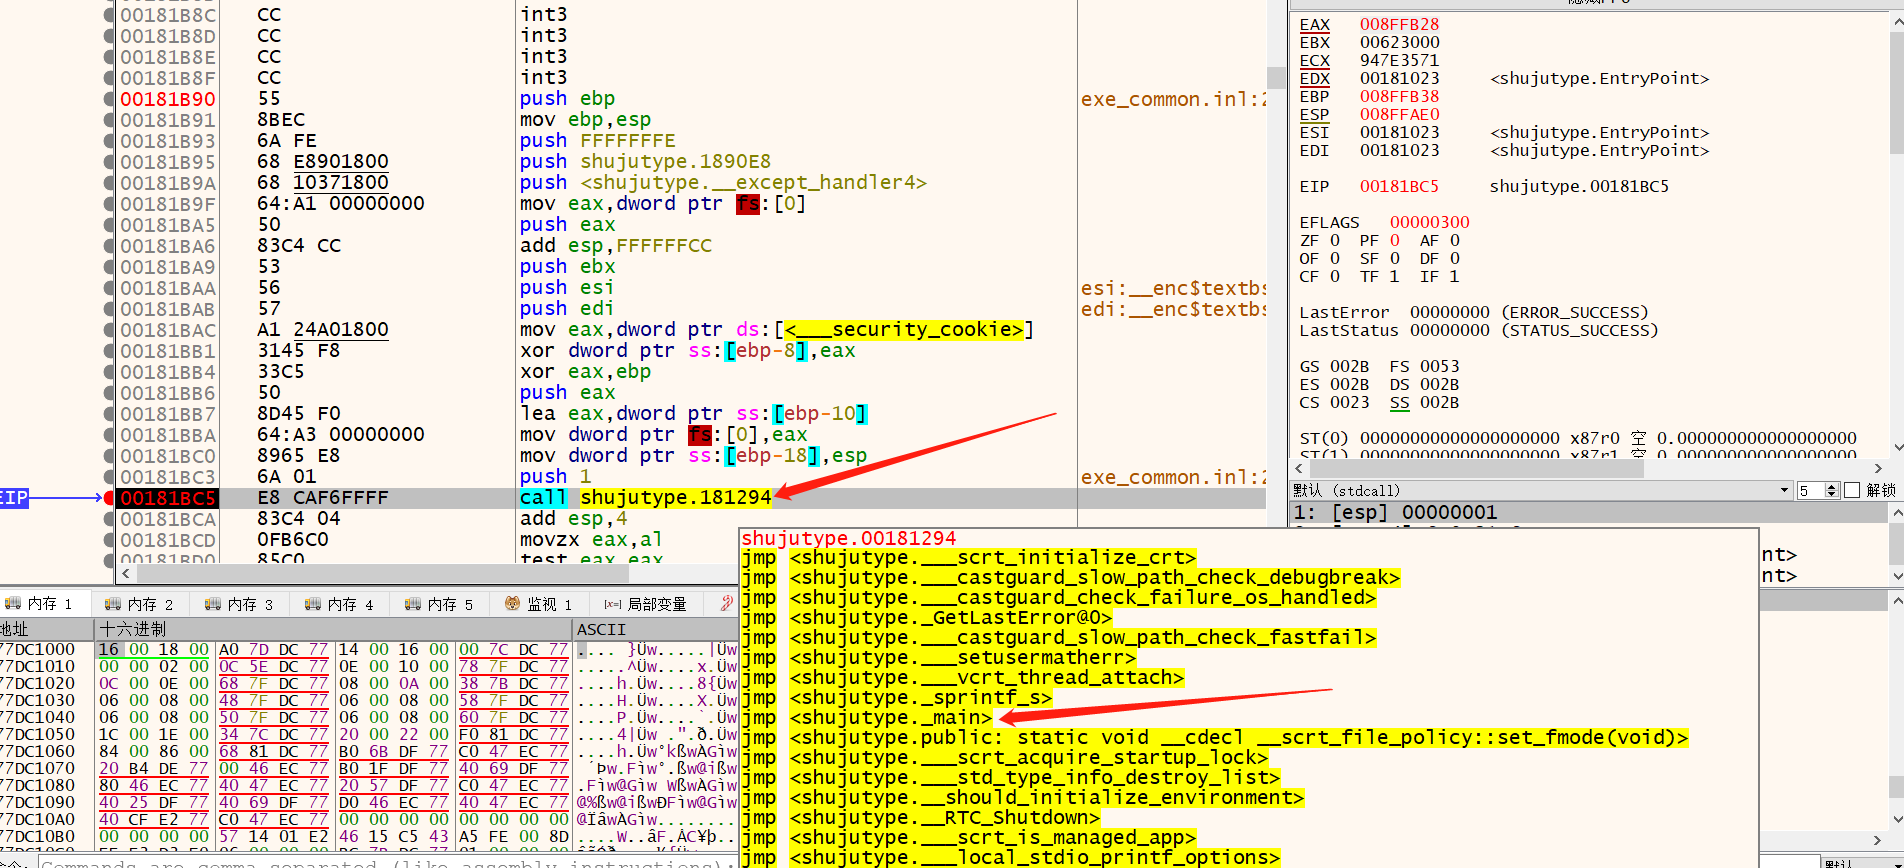Select the push shujutype.1890E8 instruction
This screenshot has width=1904, height=868.
(645, 162)
